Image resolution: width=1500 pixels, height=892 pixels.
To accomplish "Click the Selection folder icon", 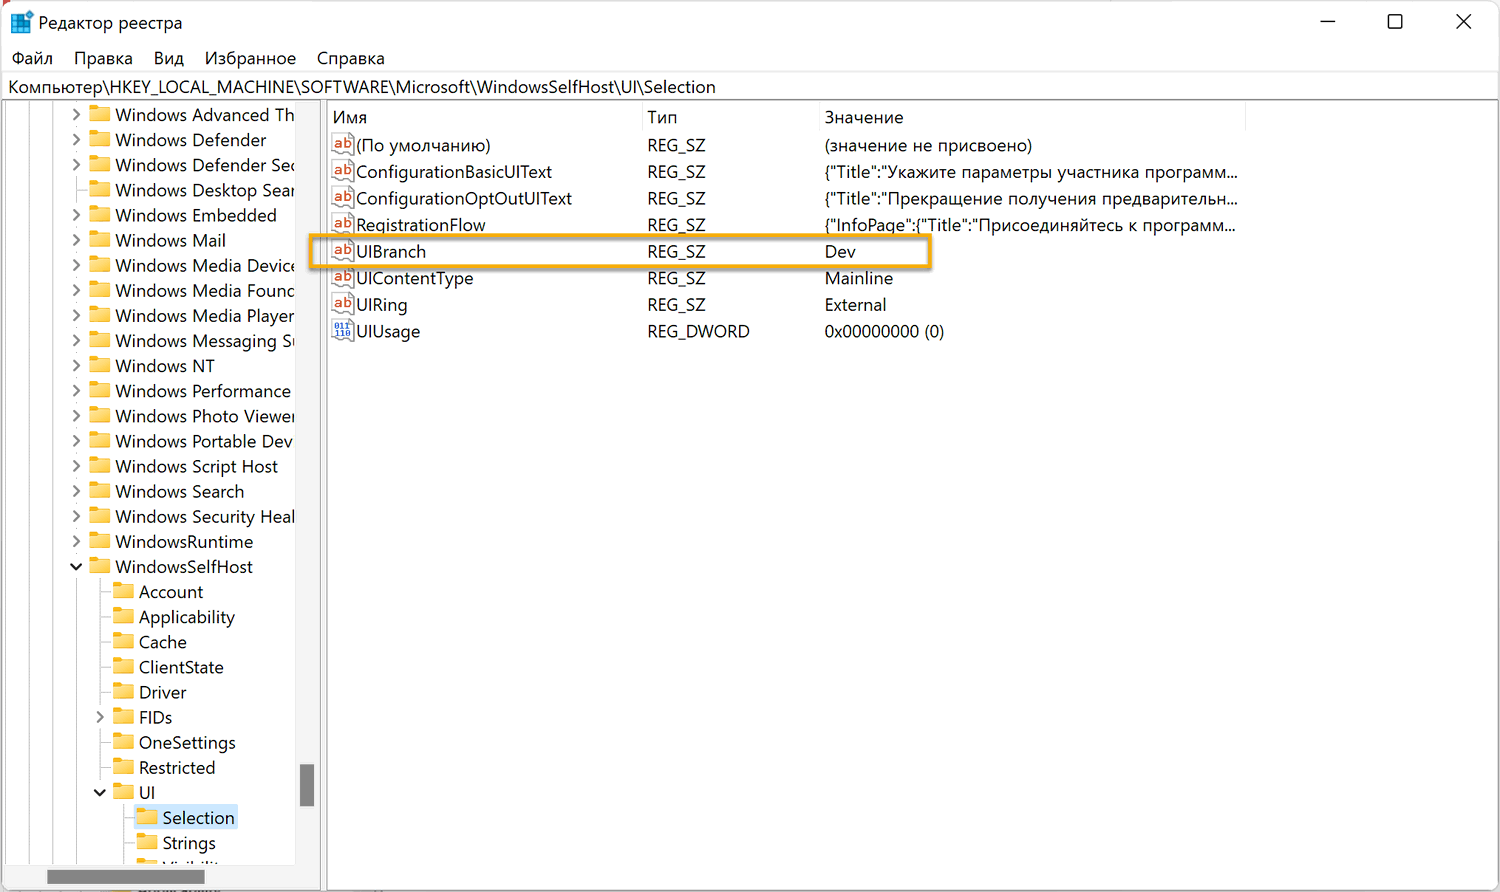I will pos(147,816).
